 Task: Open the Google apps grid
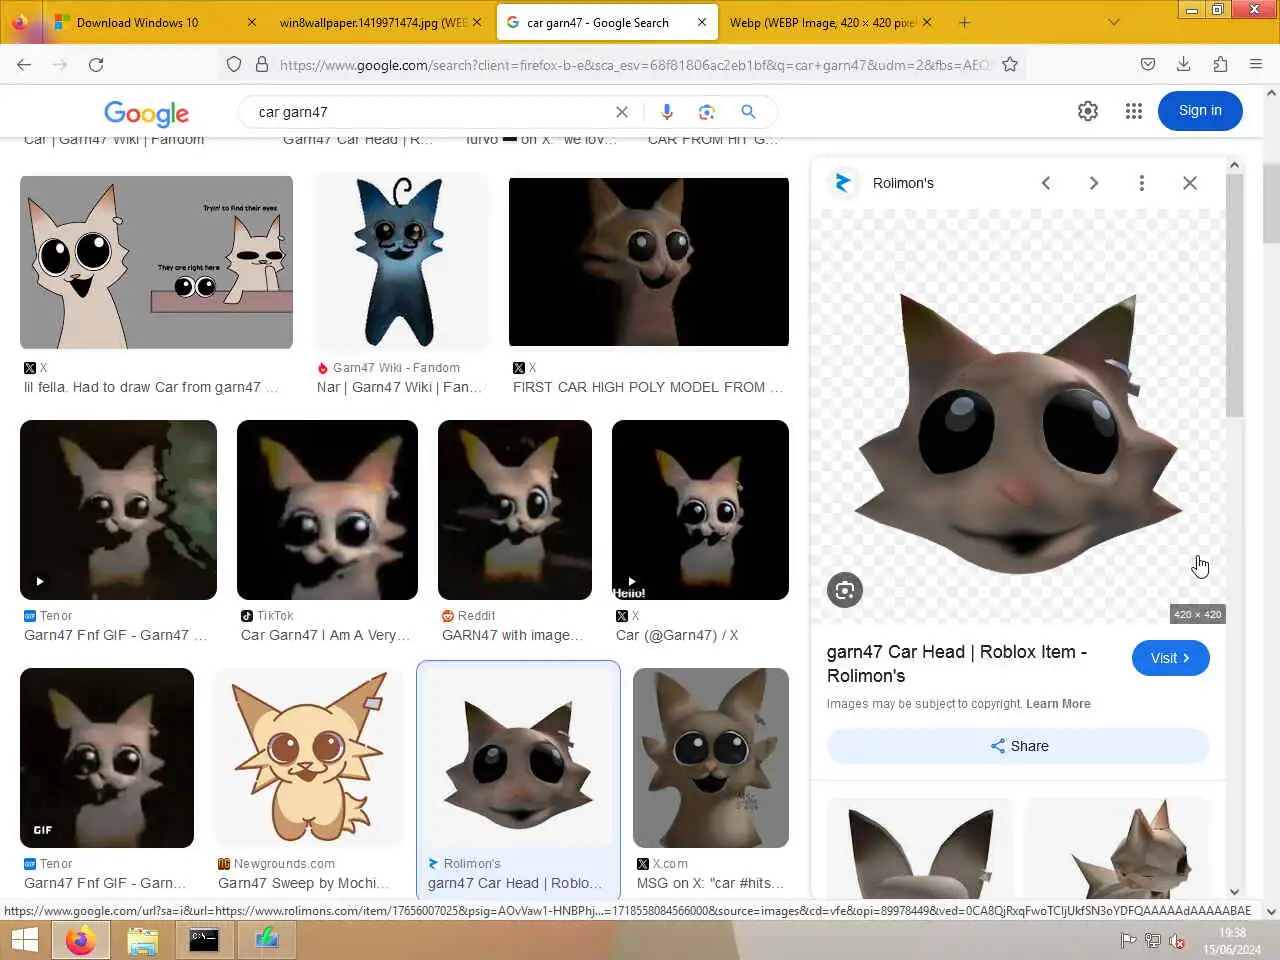[x=1133, y=111]
